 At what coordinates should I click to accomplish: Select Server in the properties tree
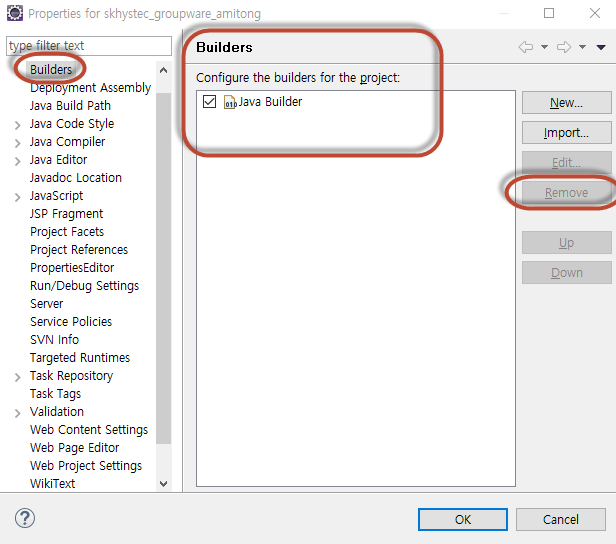(x=46, y=304)
